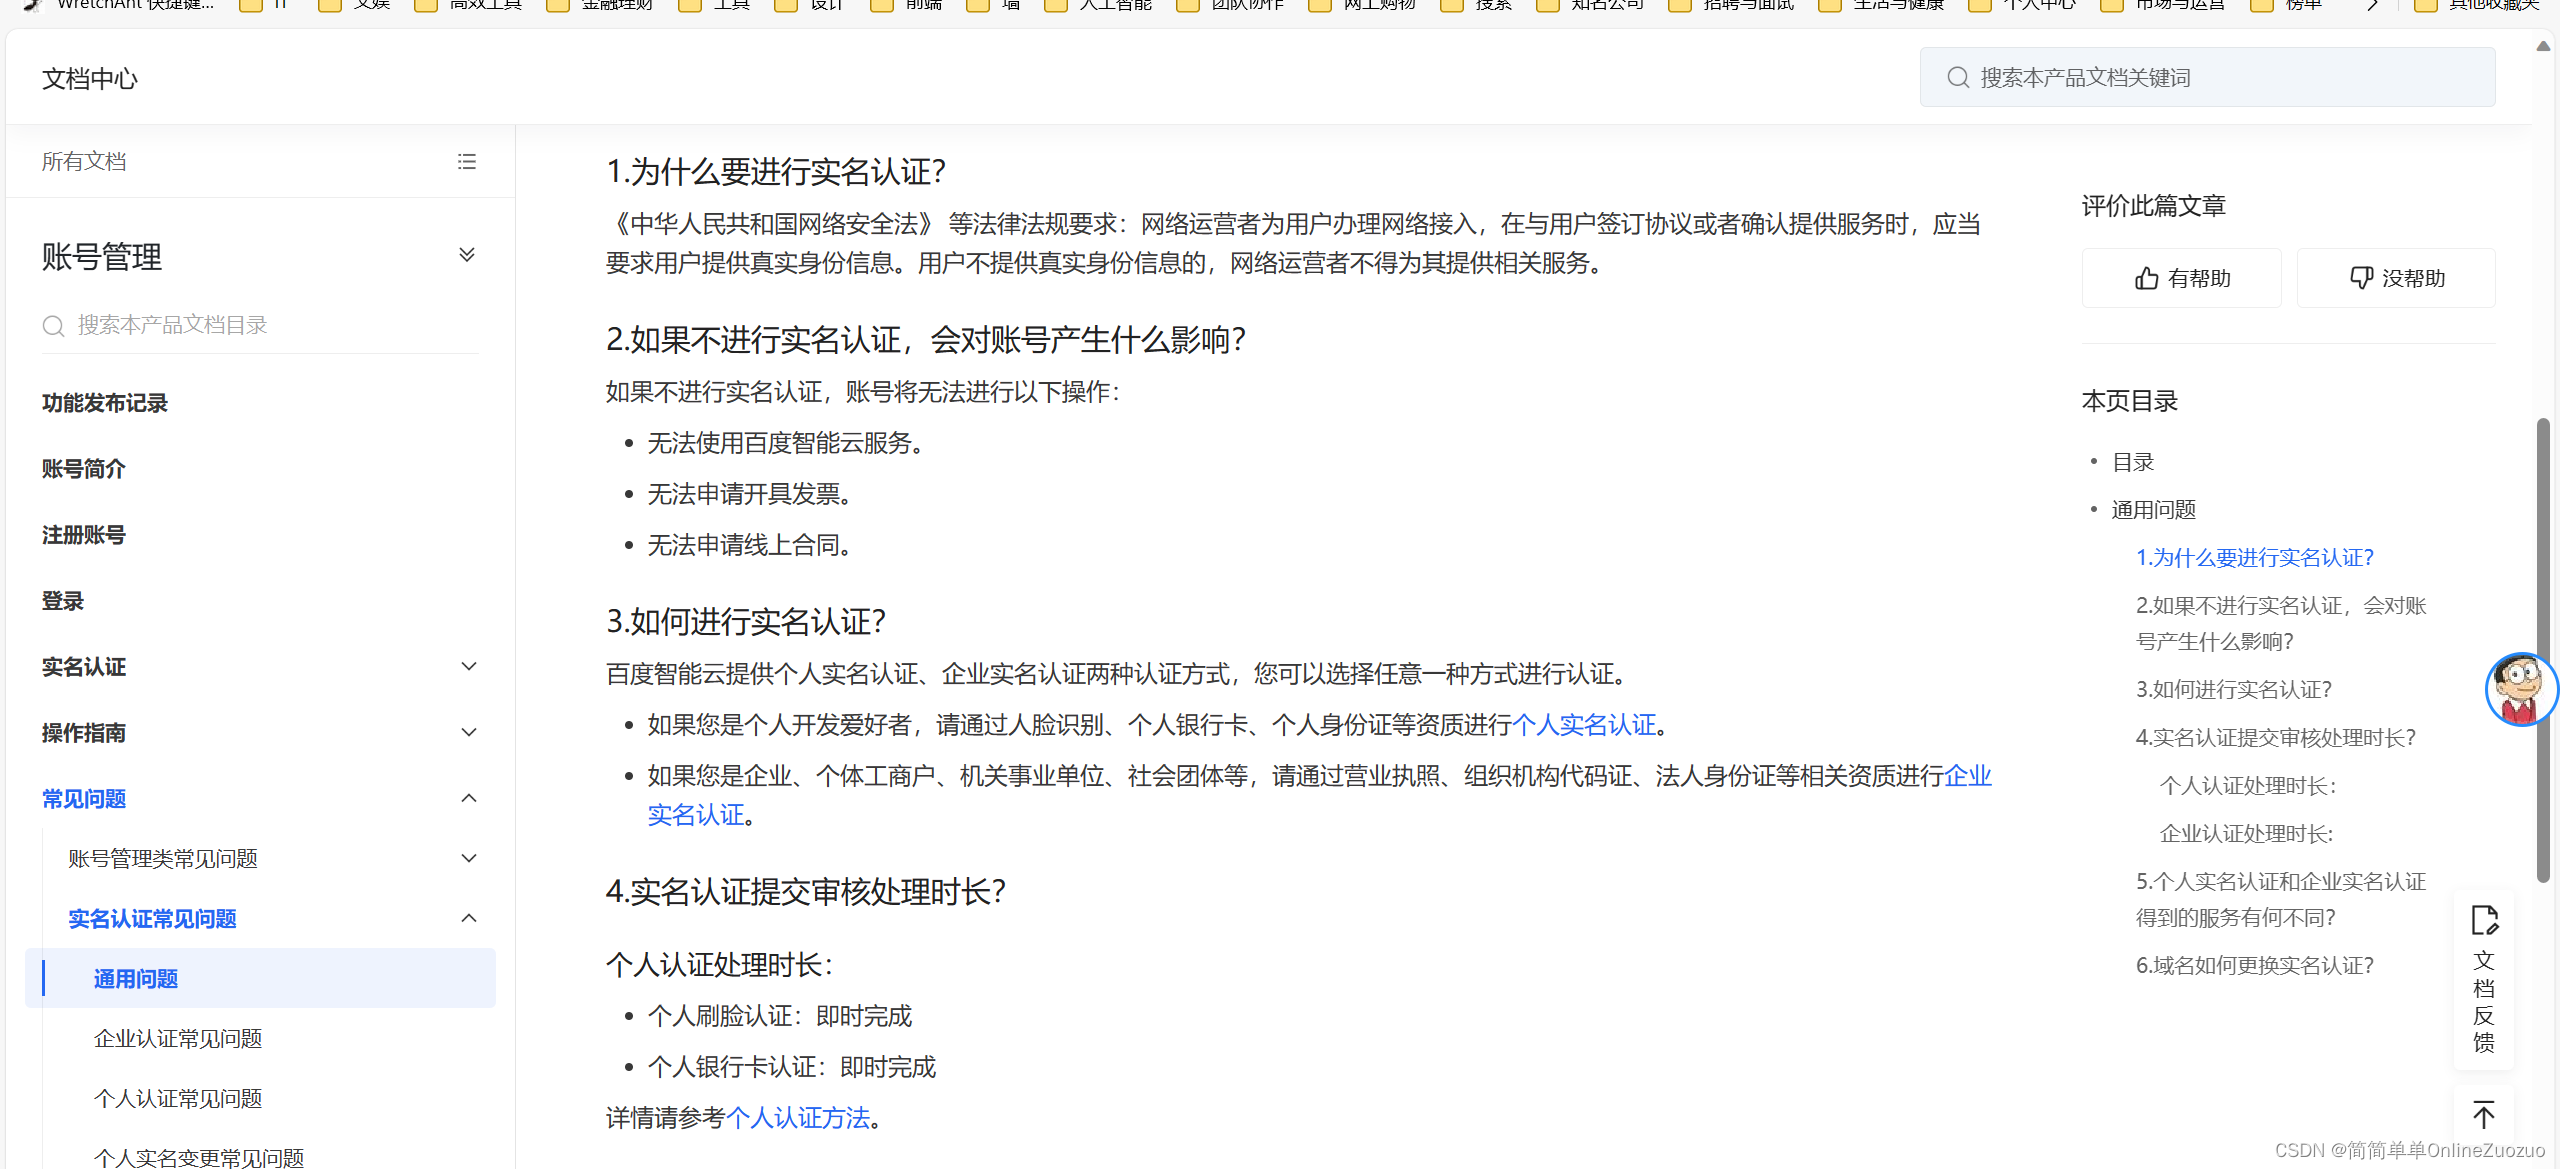Follow the 个人实名认证 link
Screen dimensions: 2560x1169
pos(1584,725)
